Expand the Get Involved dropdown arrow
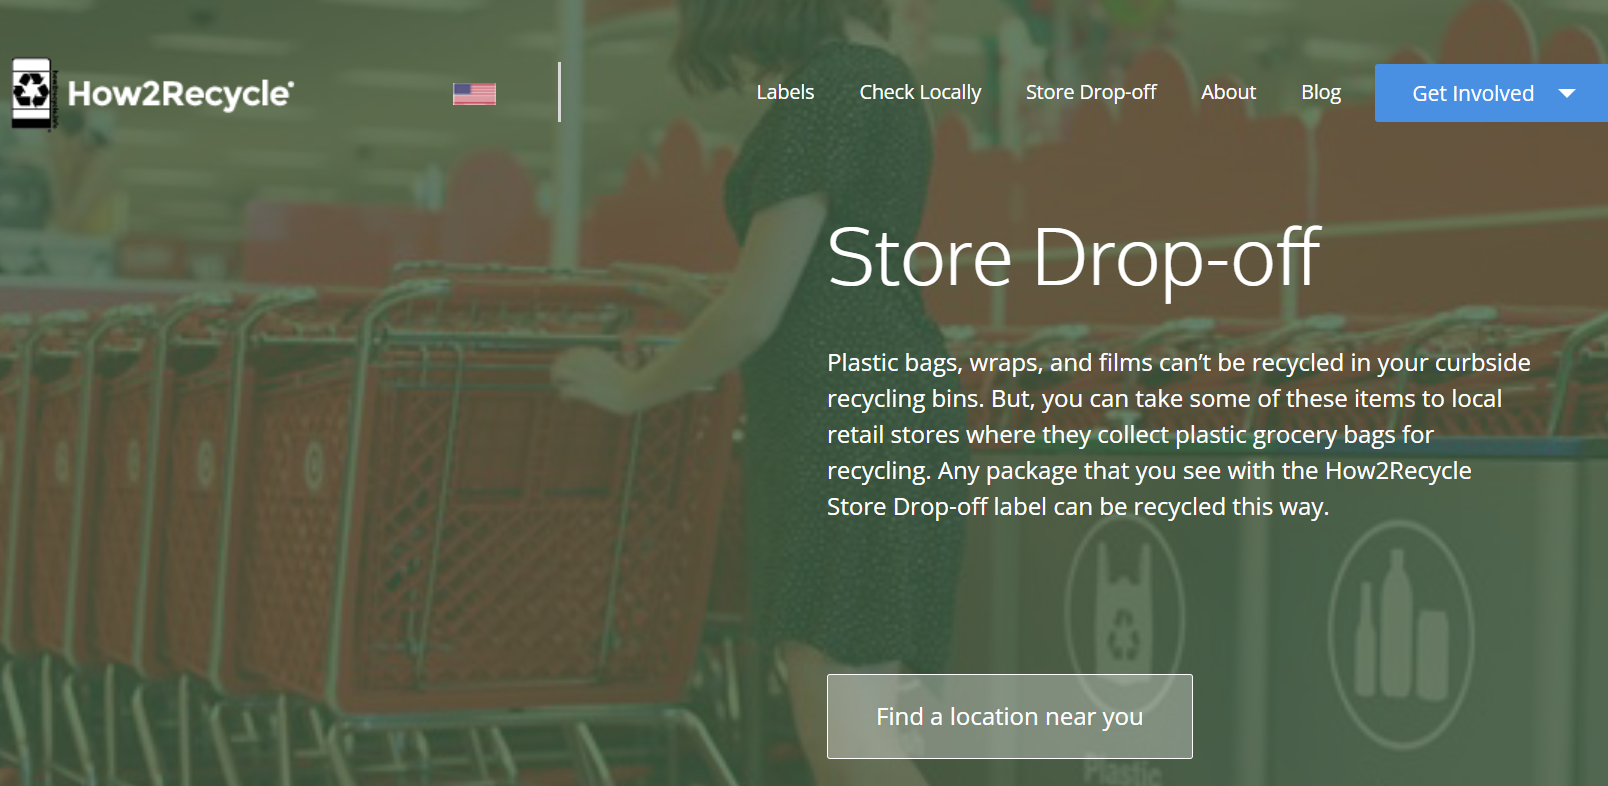1608x786 pixels. pyautogui.click(x=1567, y=93)
